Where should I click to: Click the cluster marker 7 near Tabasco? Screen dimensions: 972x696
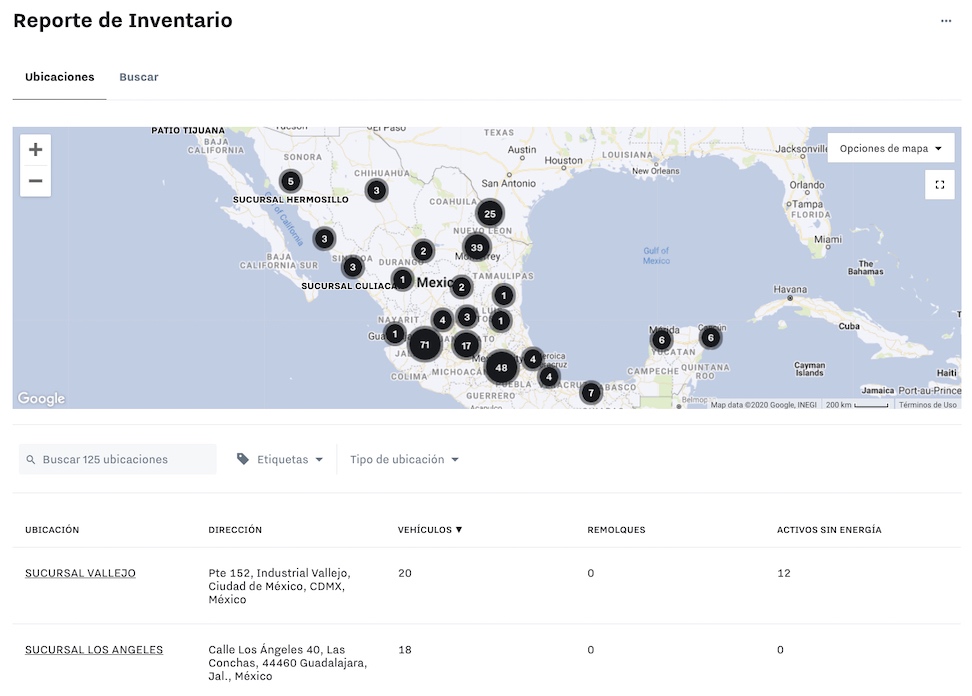tap(591, 392)
